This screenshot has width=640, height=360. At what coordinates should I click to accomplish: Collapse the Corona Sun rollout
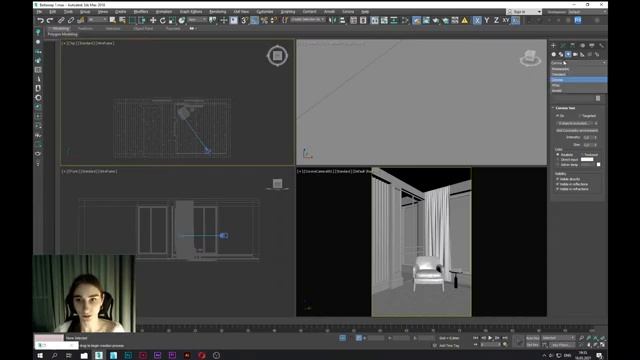[565, 108]
